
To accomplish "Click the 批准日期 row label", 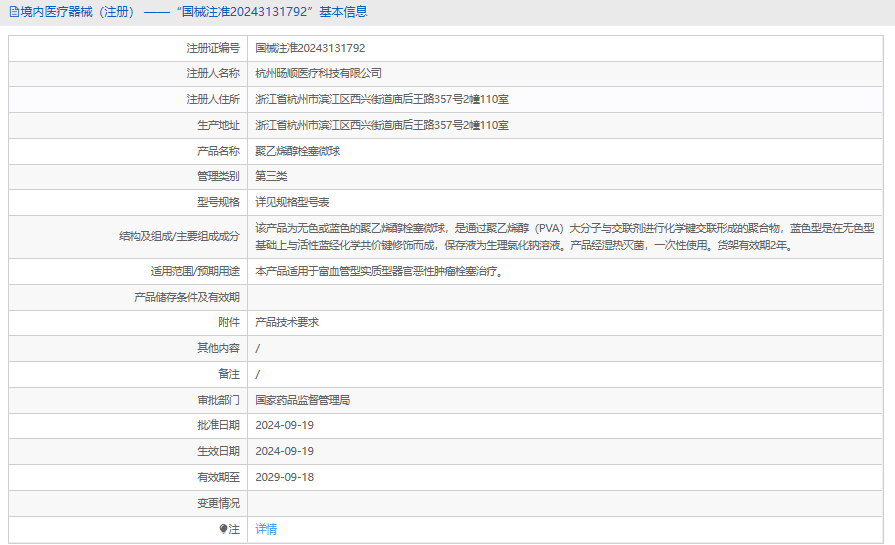I will tap(219, 425).
